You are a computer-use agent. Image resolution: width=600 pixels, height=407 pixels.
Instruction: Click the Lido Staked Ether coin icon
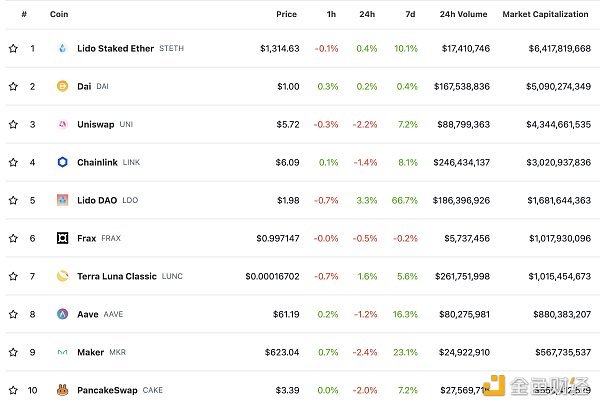[61, 48]
